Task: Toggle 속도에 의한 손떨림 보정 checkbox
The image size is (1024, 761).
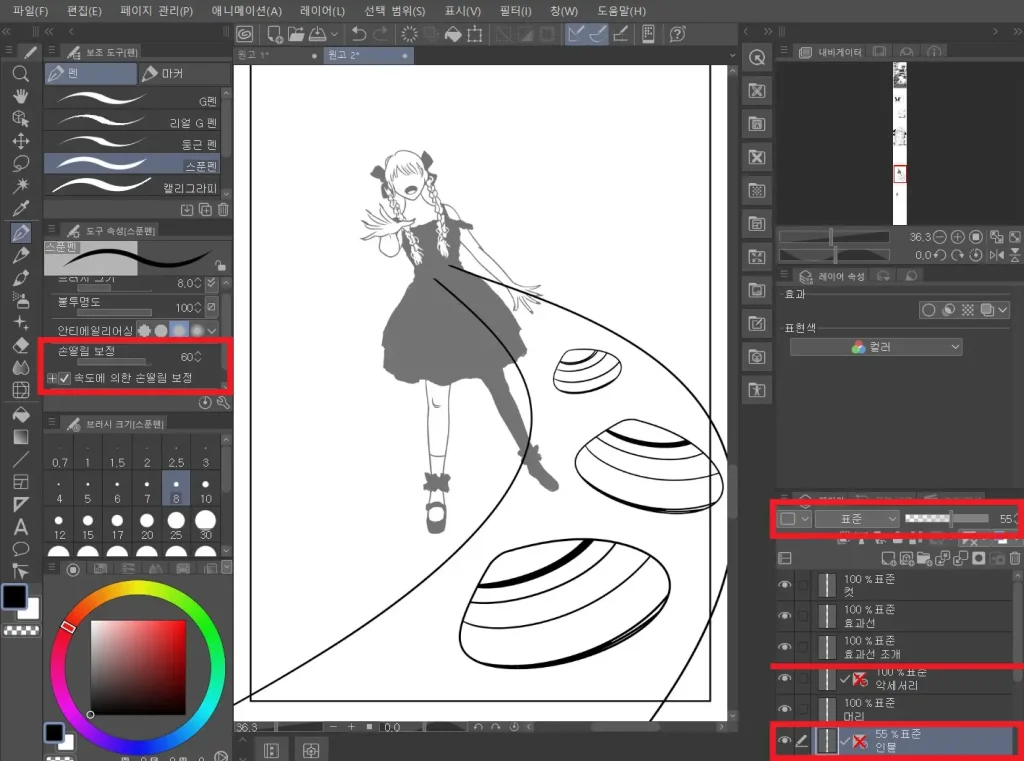Action: pos(65,378)
